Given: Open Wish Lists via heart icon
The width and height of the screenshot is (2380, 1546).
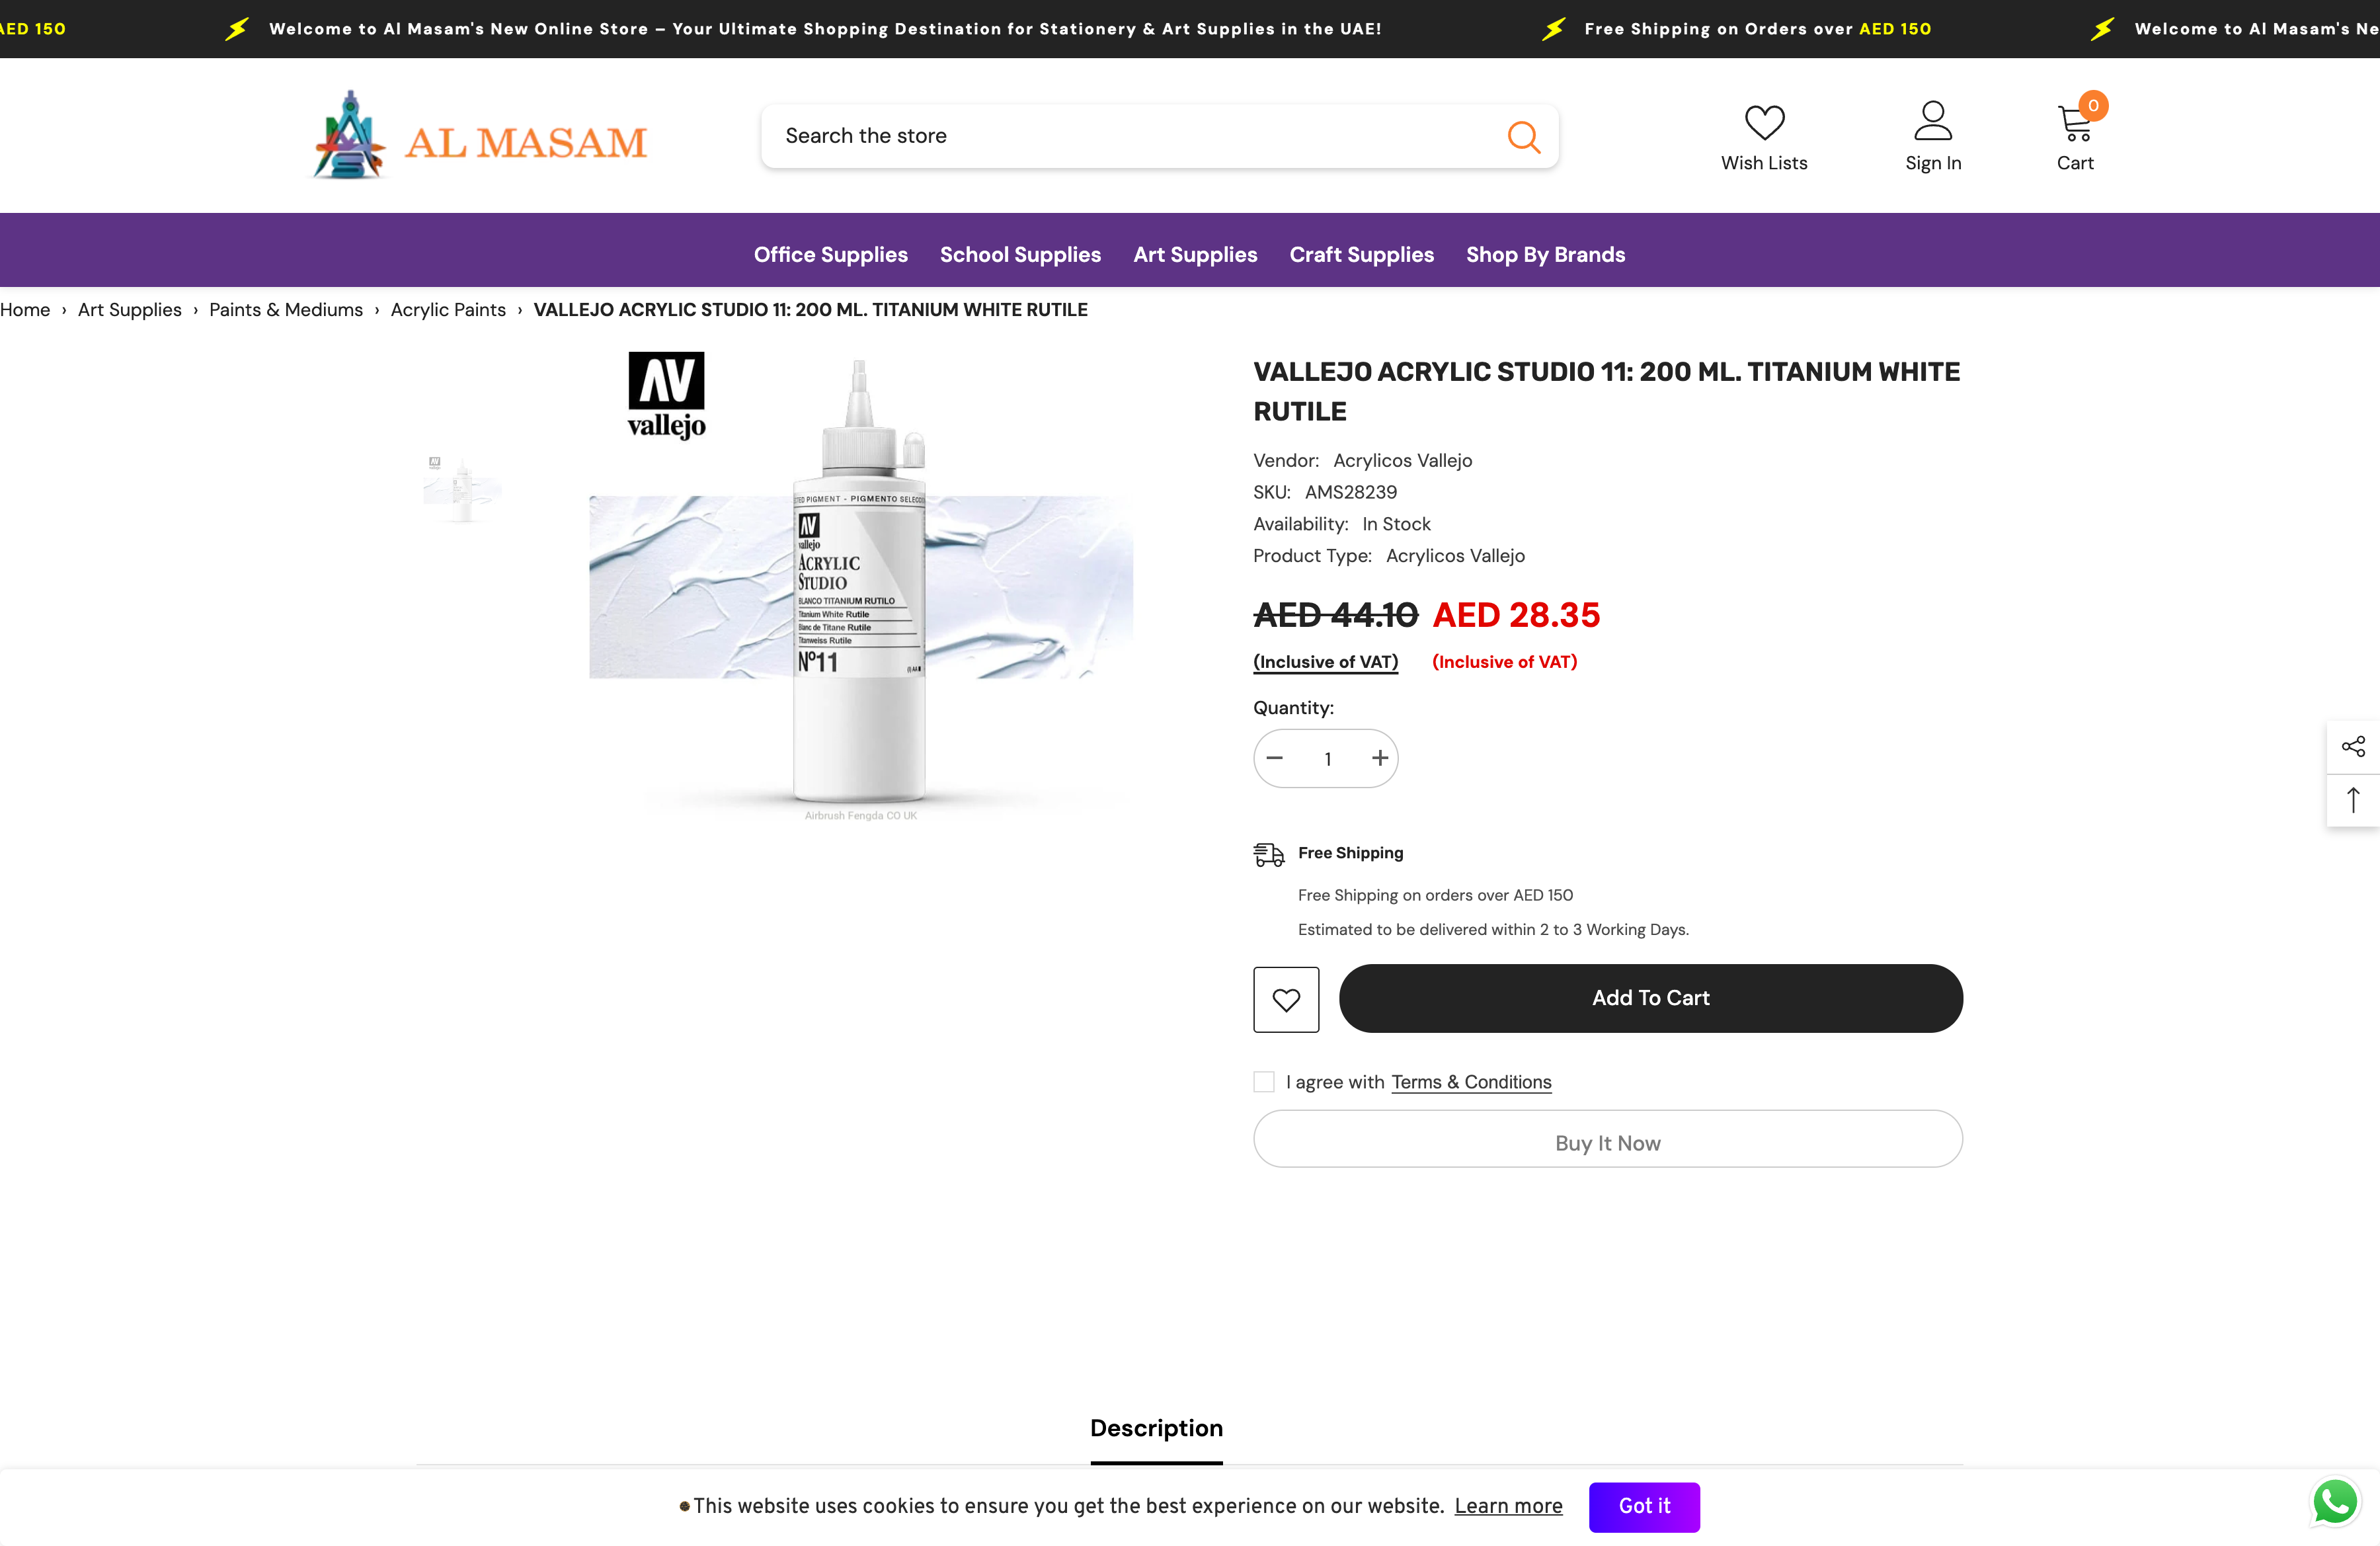Looking at the screenshot, I should pos(1764,122).
